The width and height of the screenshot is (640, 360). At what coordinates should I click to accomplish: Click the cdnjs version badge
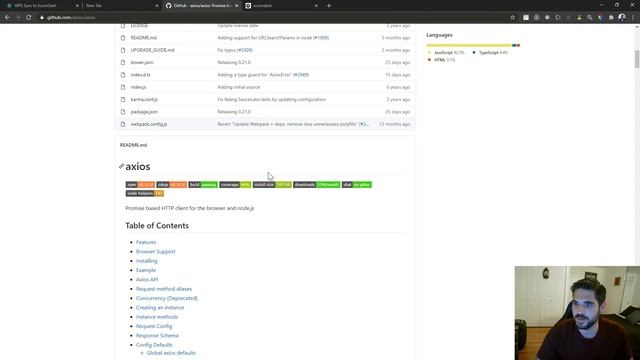click(171, 185)
